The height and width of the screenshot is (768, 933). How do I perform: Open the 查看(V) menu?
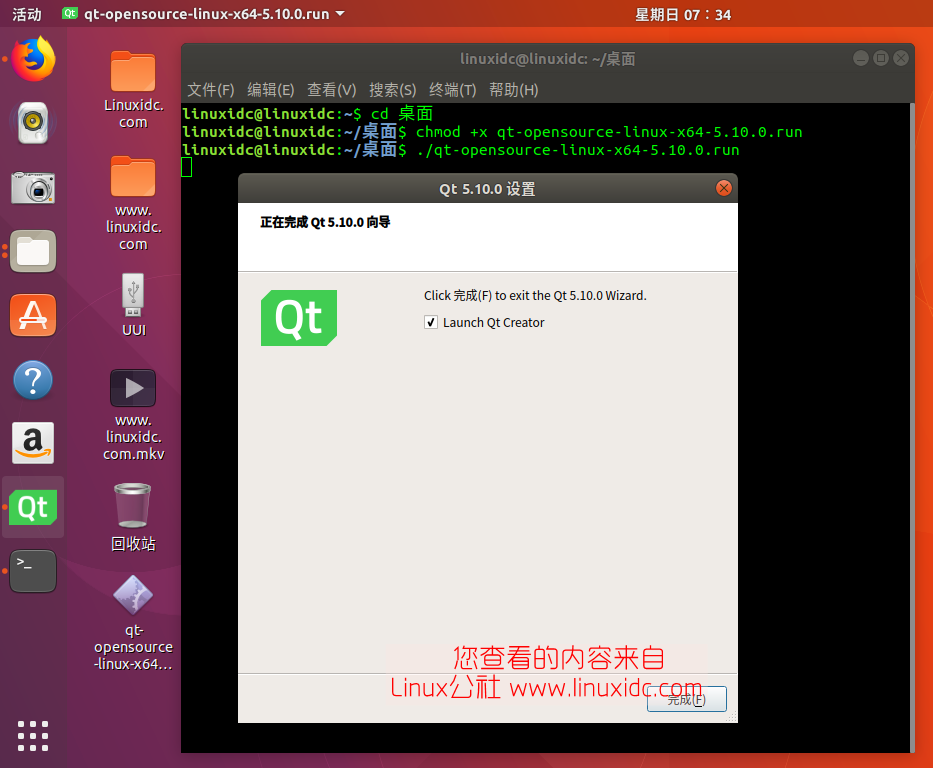(x=331, y=89)
